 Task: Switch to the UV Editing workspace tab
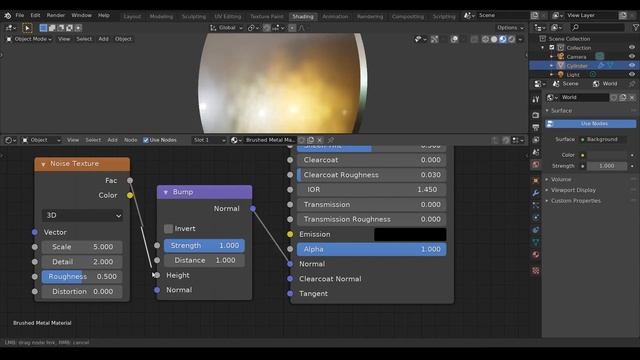[x=227, y=17]
